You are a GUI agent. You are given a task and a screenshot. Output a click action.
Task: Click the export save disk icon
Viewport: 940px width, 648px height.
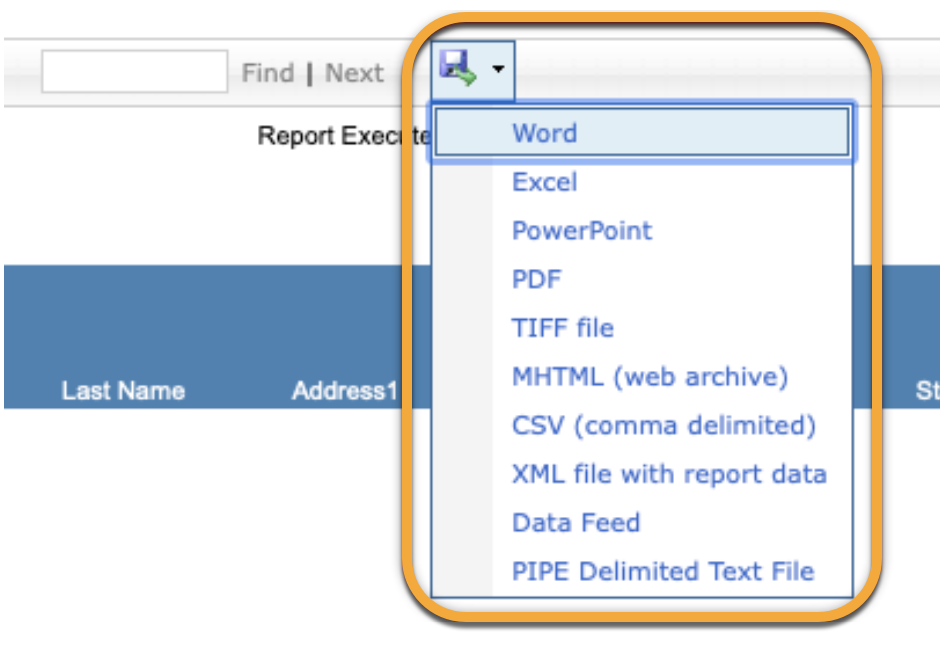pyautogui.click(x=457, y=70)
